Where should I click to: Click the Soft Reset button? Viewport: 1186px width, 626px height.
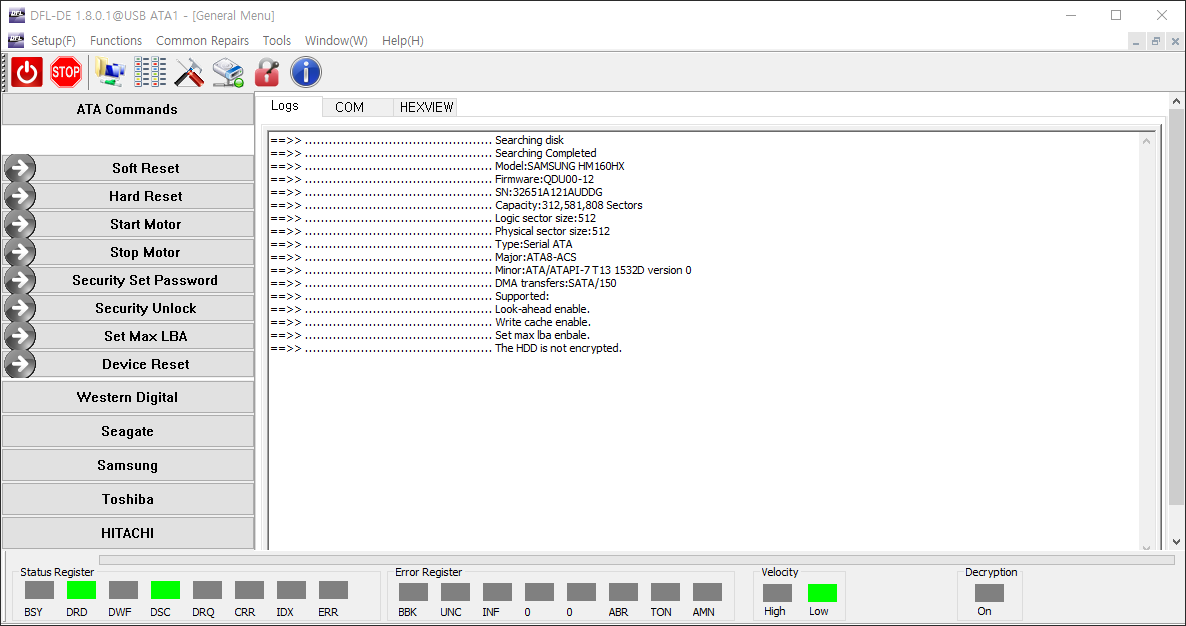coord(145,169)
